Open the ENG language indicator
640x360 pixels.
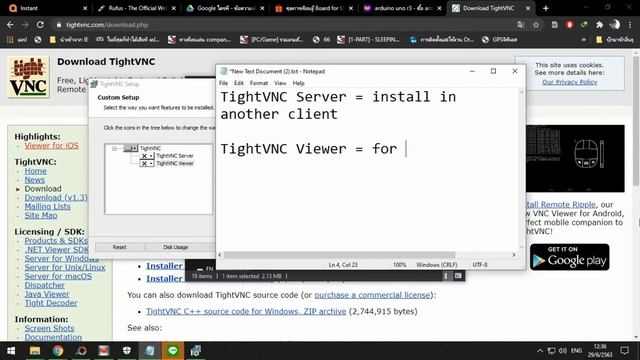[x=576, y=351]
